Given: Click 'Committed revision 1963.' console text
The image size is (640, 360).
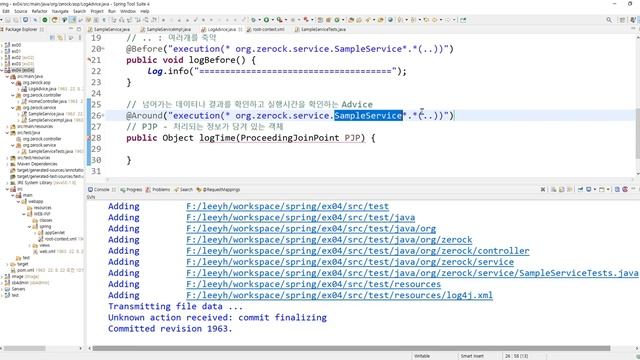Looking at the screenshot, I should tap(170, 329).
